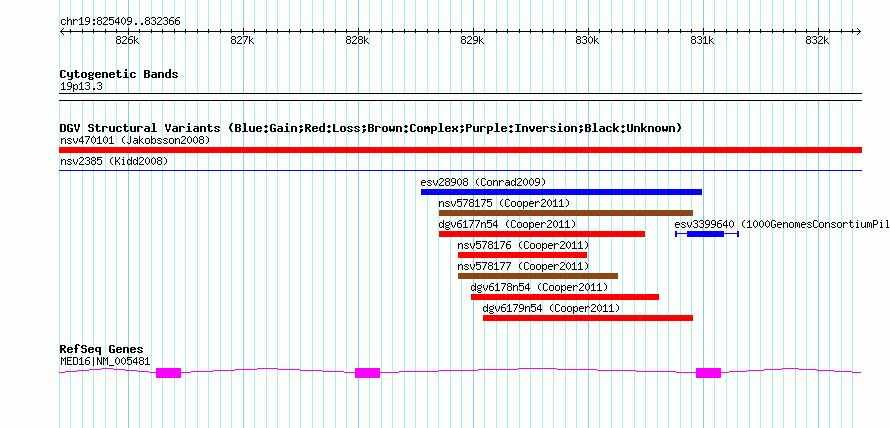Click the ruler's right arrowhead

tap(859, 32)
